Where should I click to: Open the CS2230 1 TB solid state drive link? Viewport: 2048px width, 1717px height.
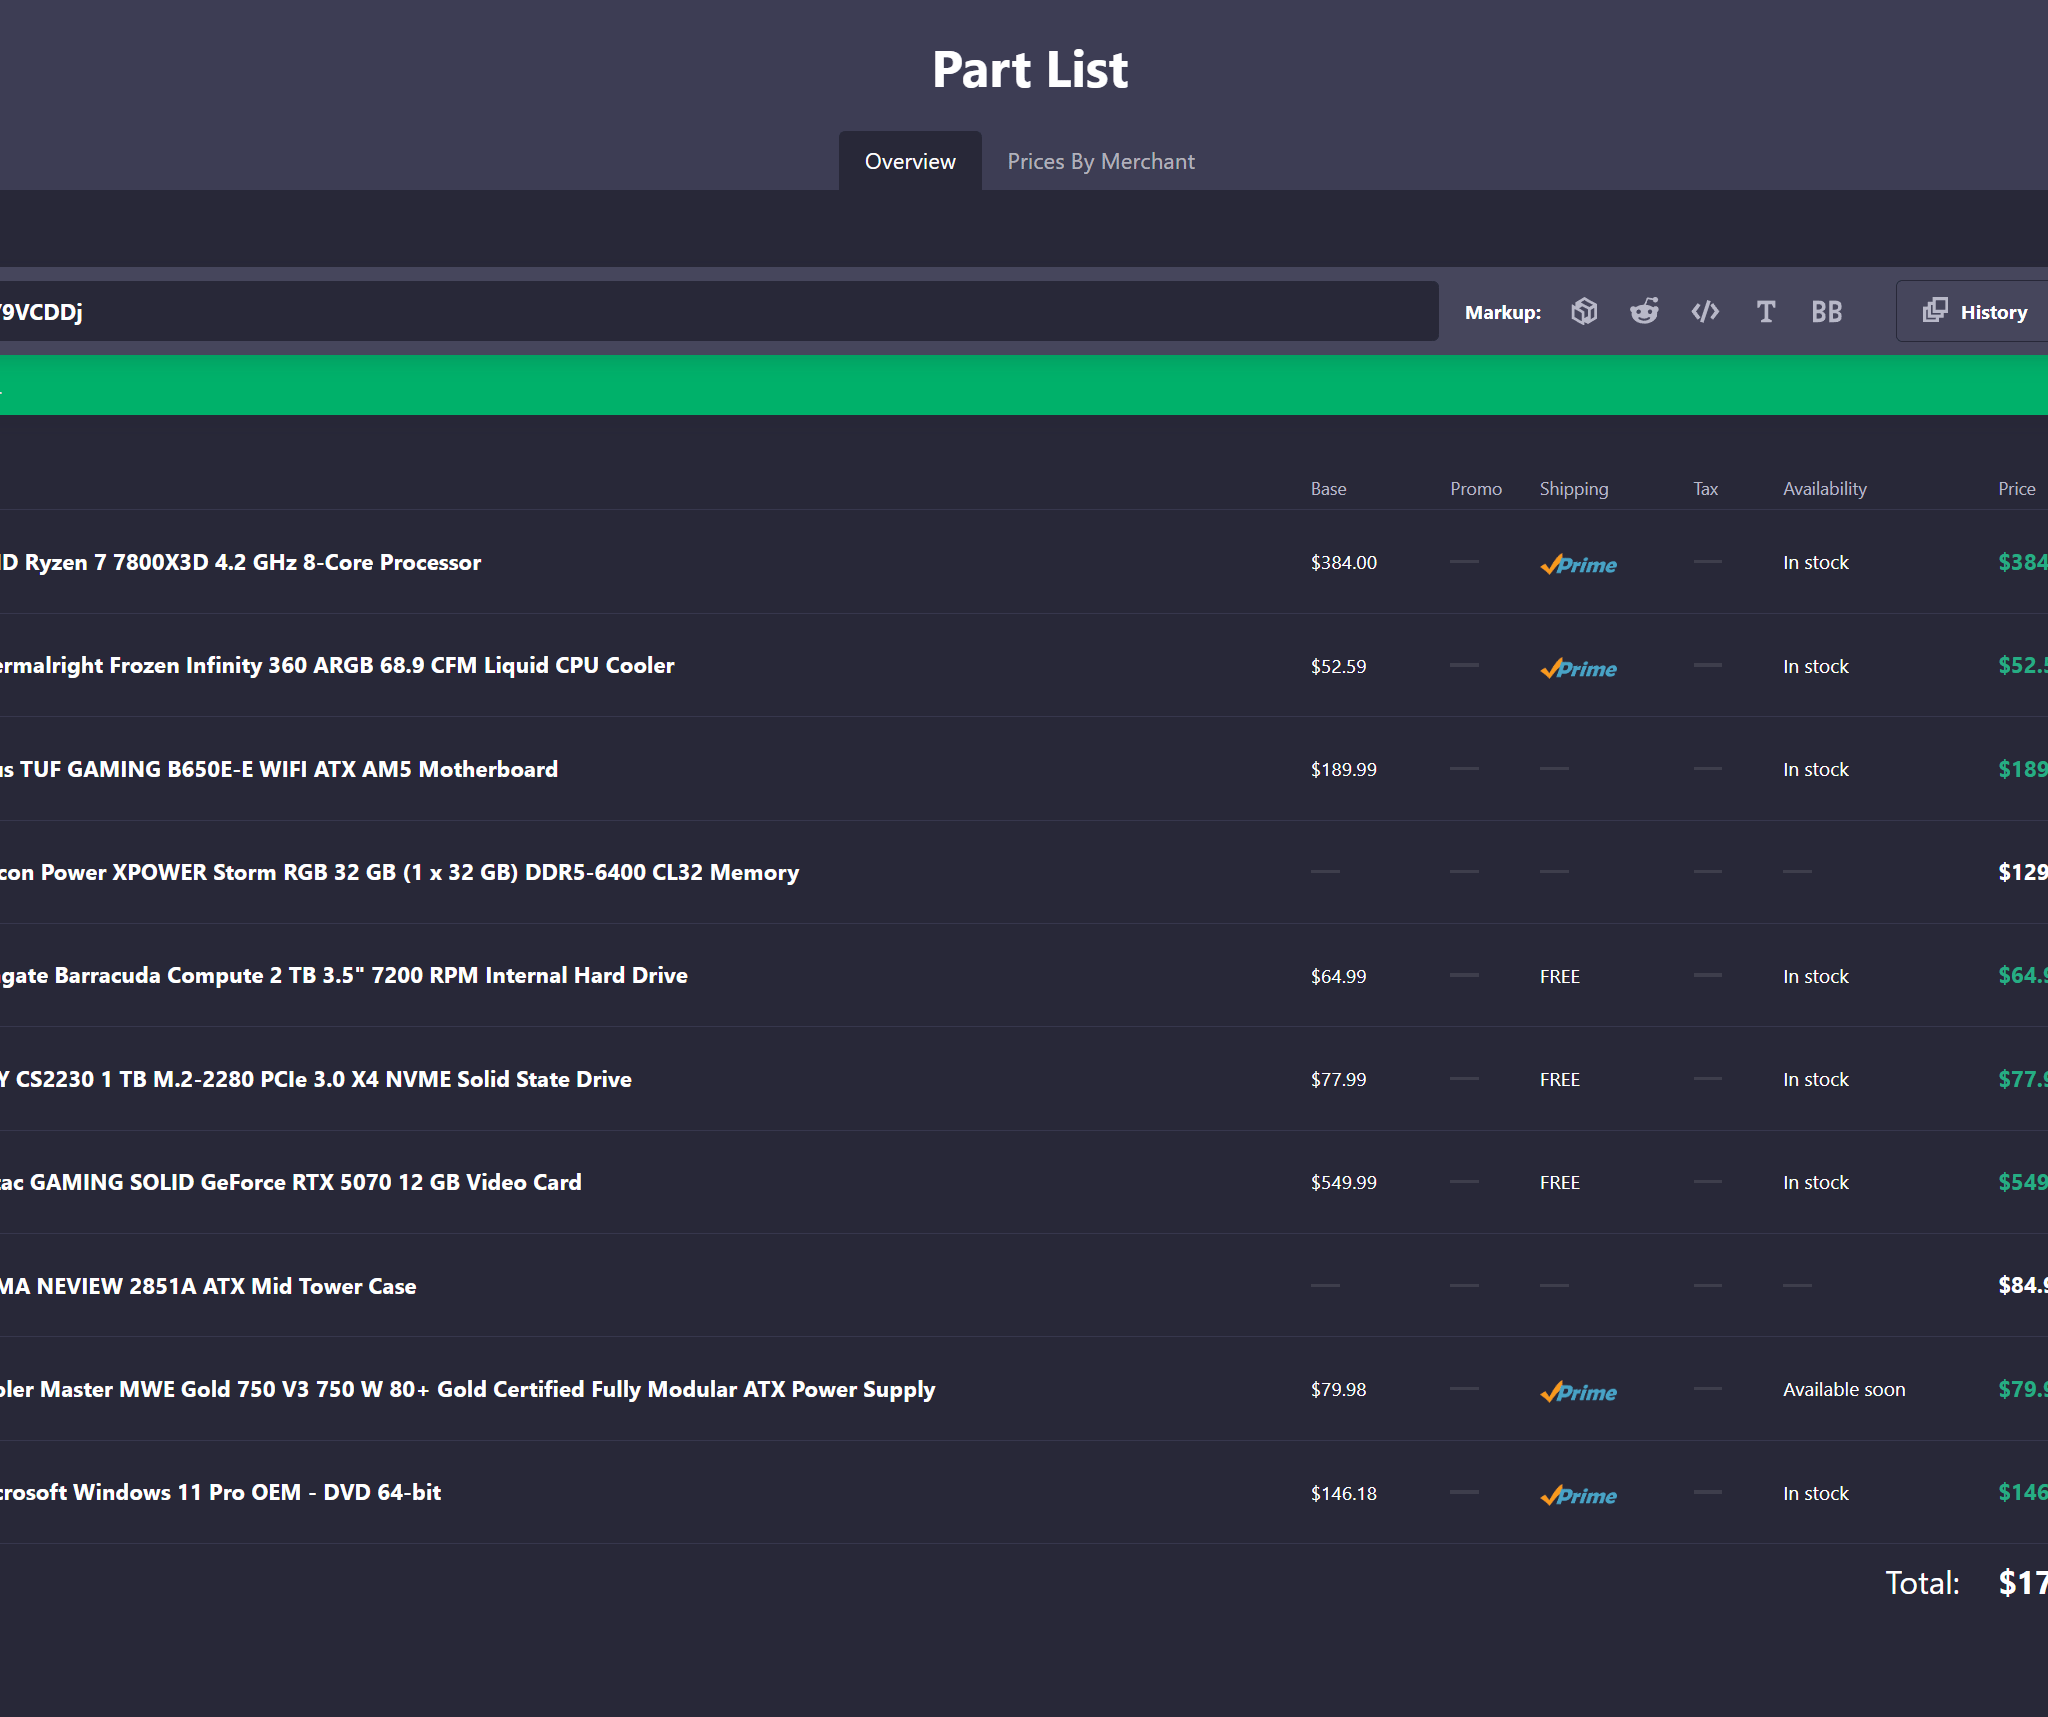(x=316, y=1079)
